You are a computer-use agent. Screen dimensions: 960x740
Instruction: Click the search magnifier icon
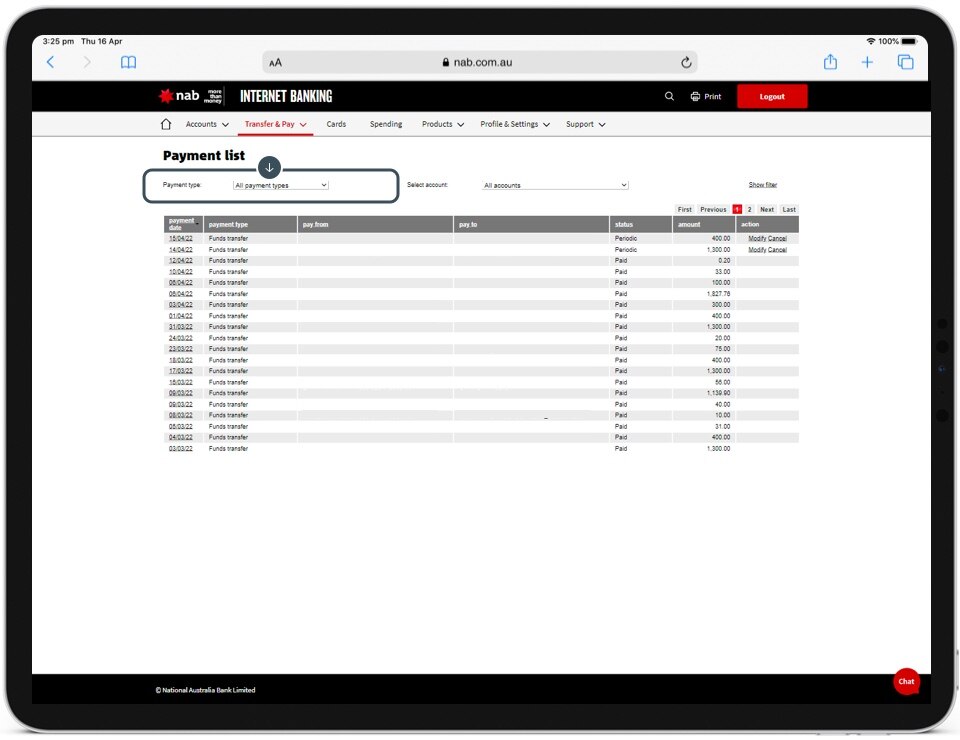pyautogui.click(x=669, y=97)
